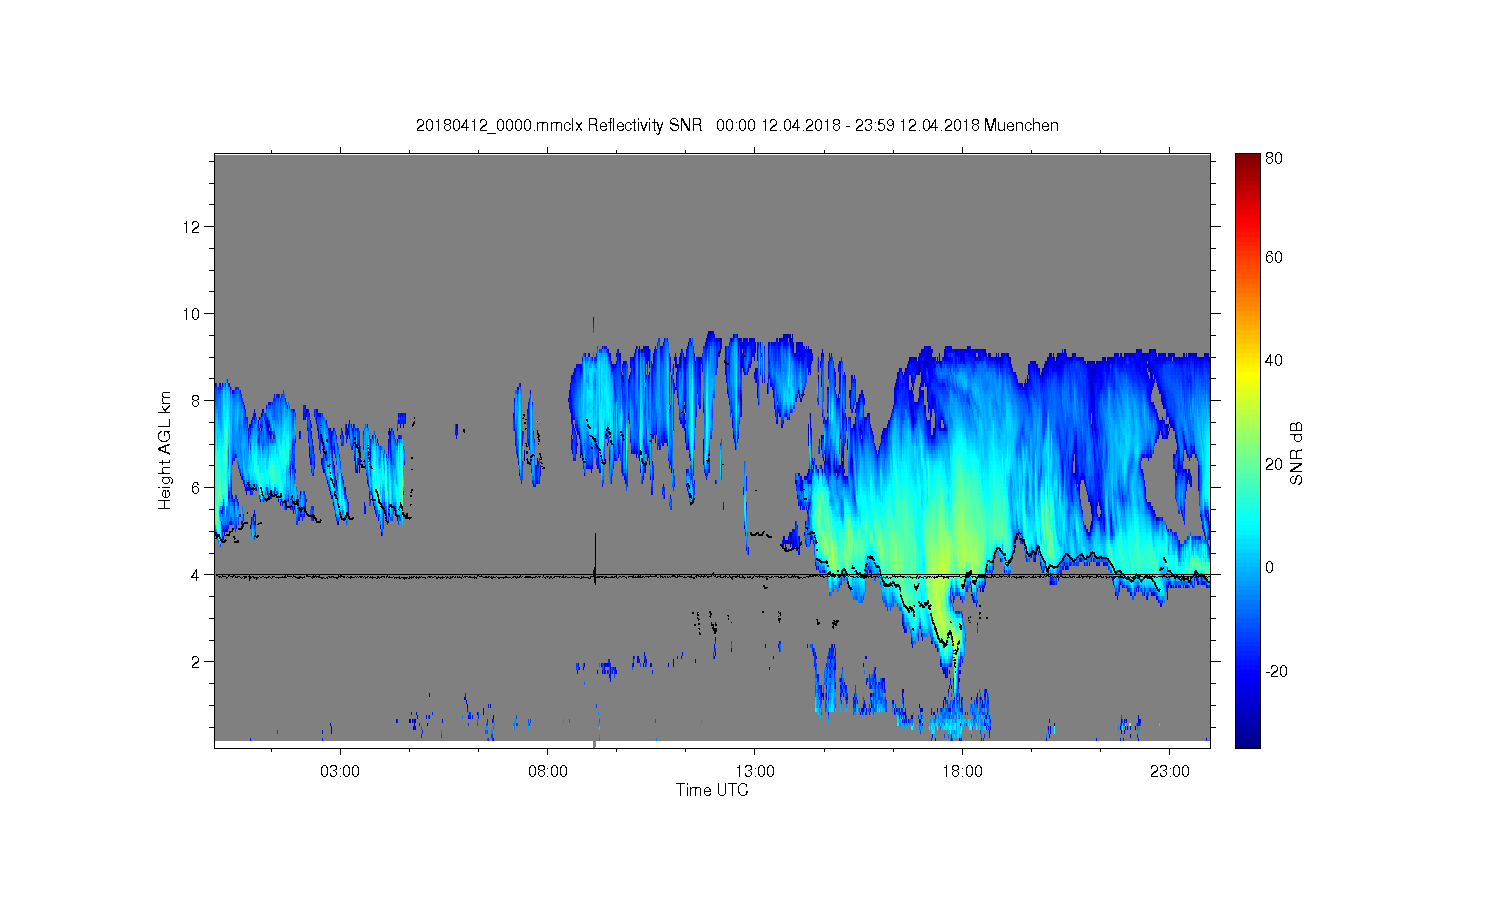The image size is (1500, 900).
Task: Click the 23:00 time tick label
Action: pos(1170,772)
